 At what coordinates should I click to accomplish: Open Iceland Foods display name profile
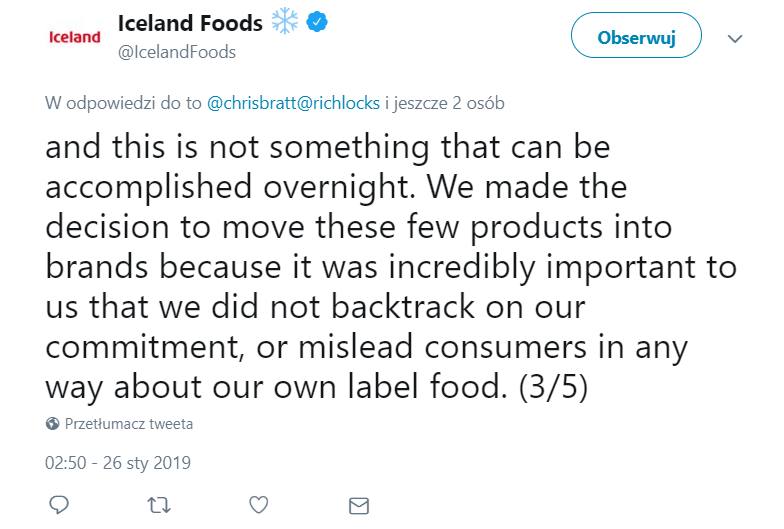[190, 22]
